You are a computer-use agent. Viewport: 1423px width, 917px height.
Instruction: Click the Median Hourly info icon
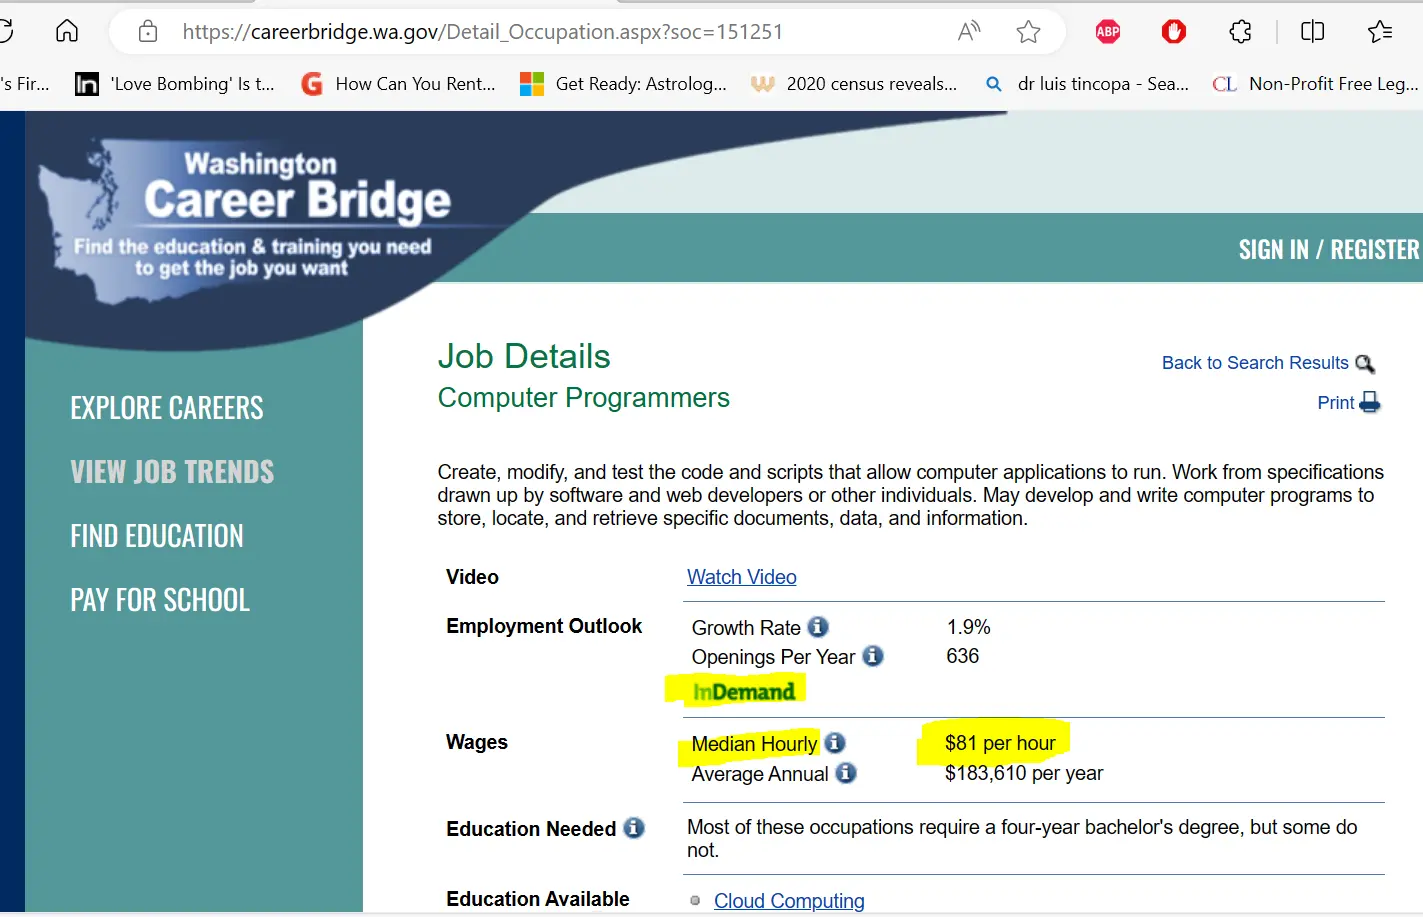coord(835,743)
